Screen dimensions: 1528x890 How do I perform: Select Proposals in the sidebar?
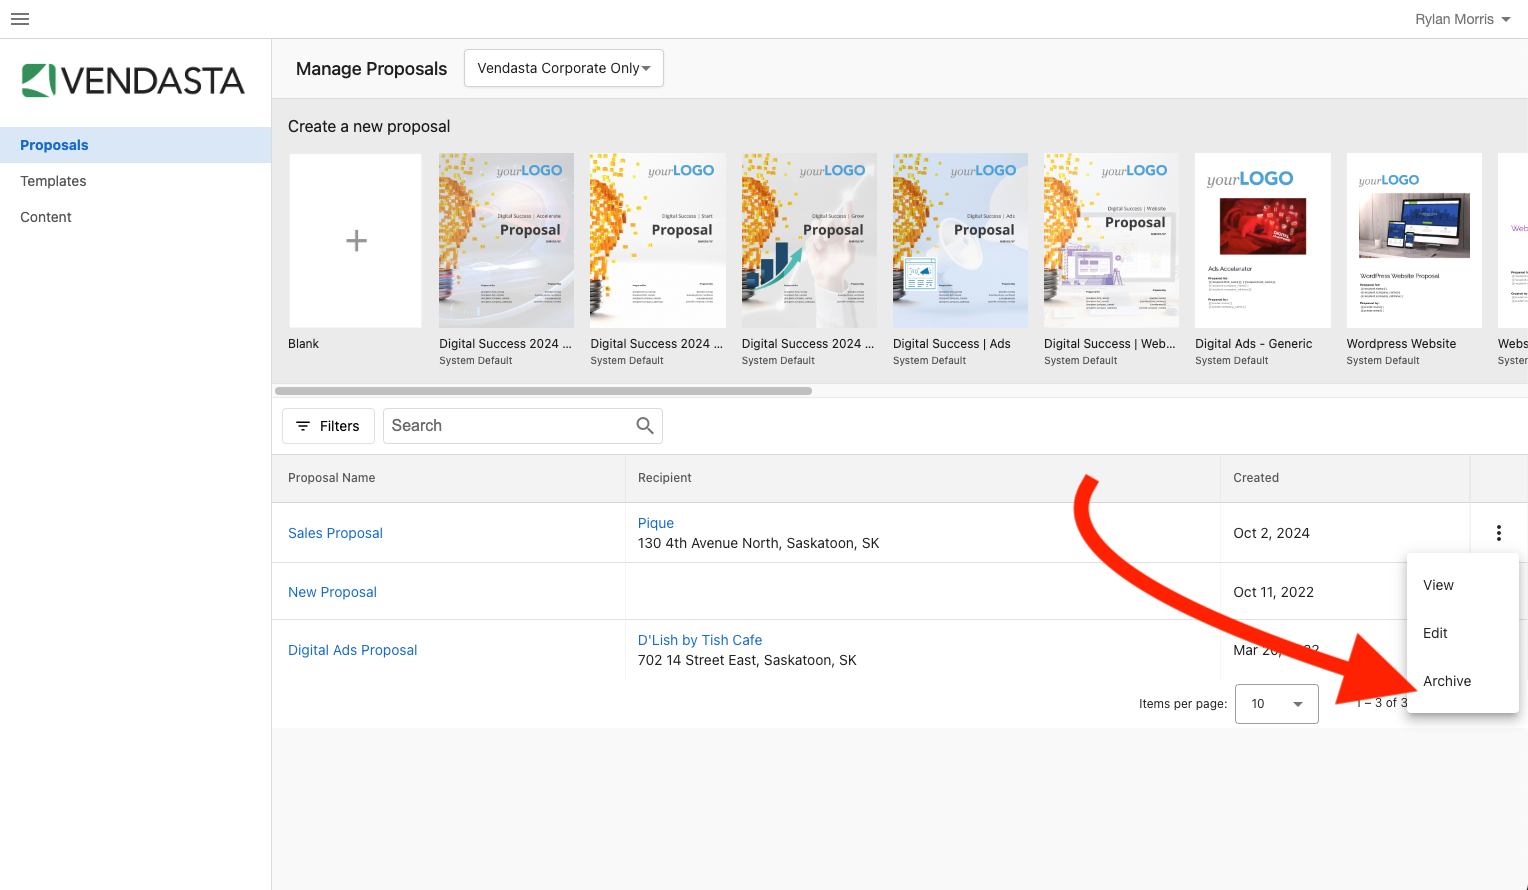tap(135, 145)
